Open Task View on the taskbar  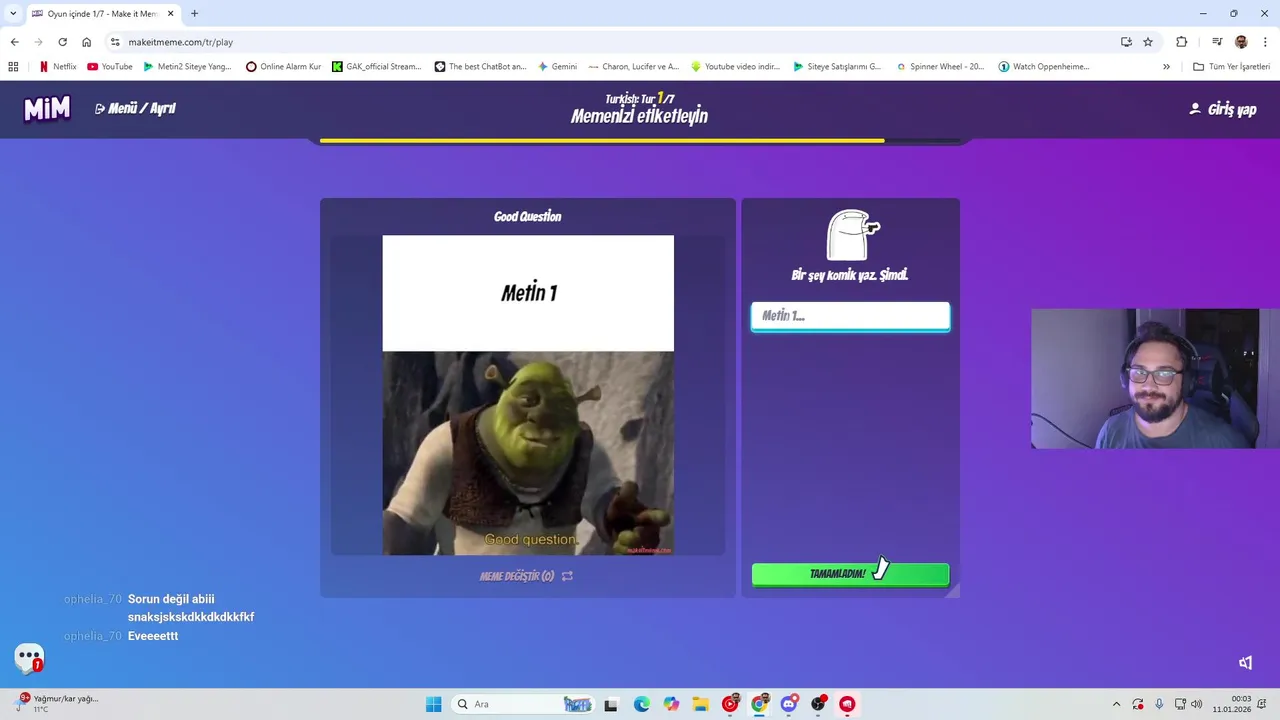click(611, 704)
